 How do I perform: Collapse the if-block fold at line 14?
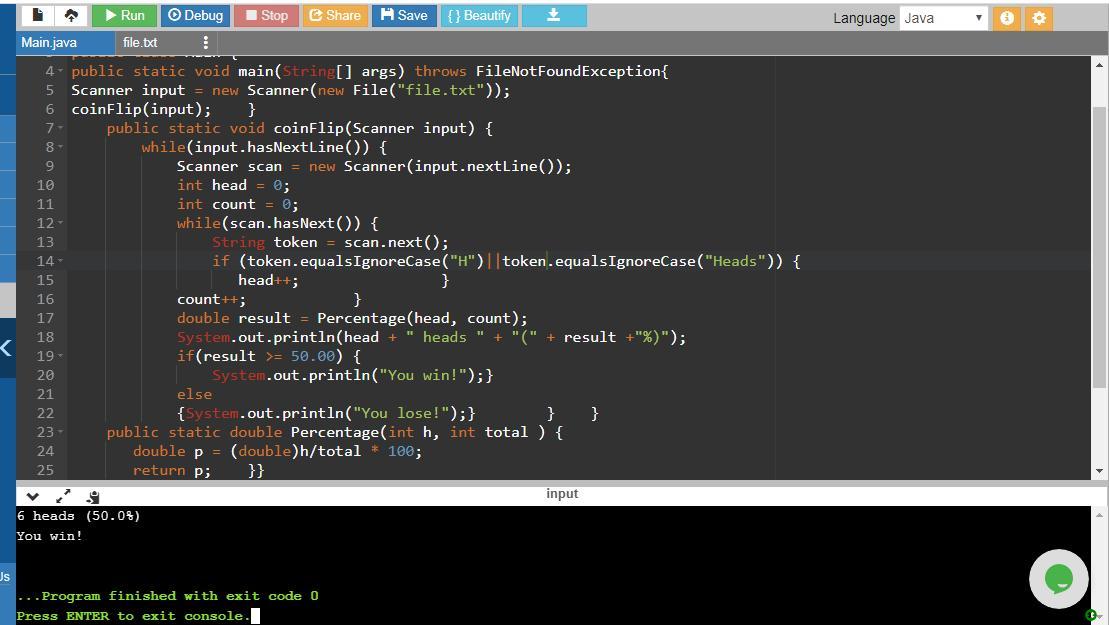tap(60, 262)
